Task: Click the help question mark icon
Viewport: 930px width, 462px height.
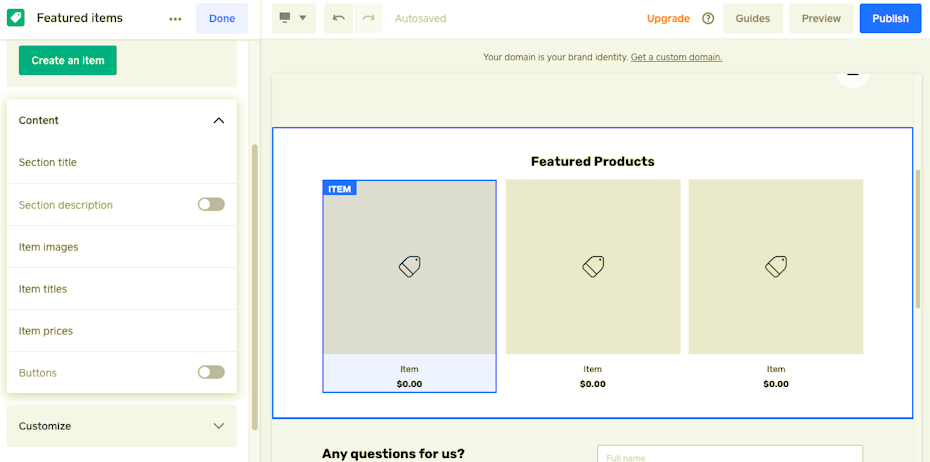Action: [708, 18]
